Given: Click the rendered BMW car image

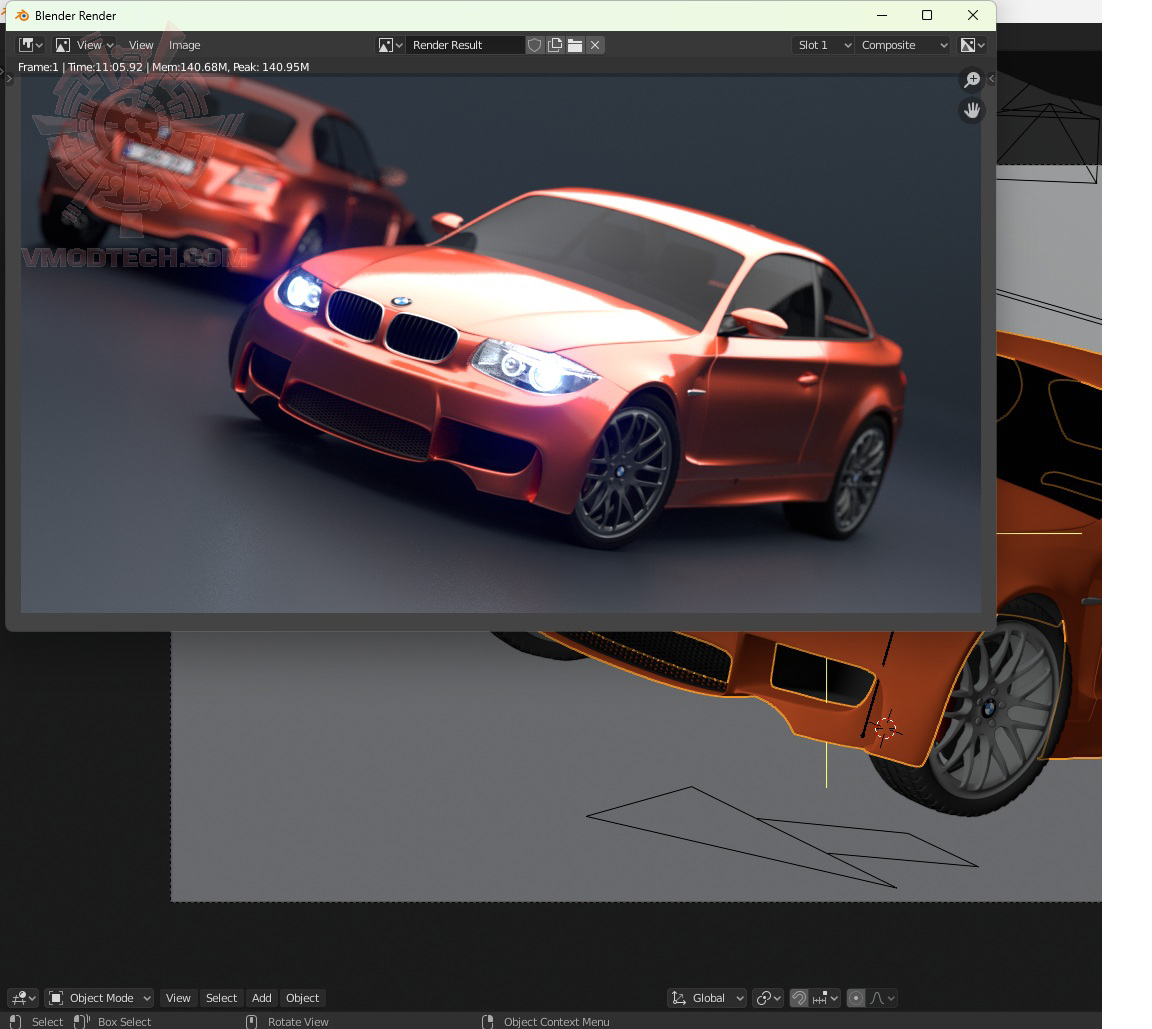Looking at the screenshot, I should coord(501,344).
